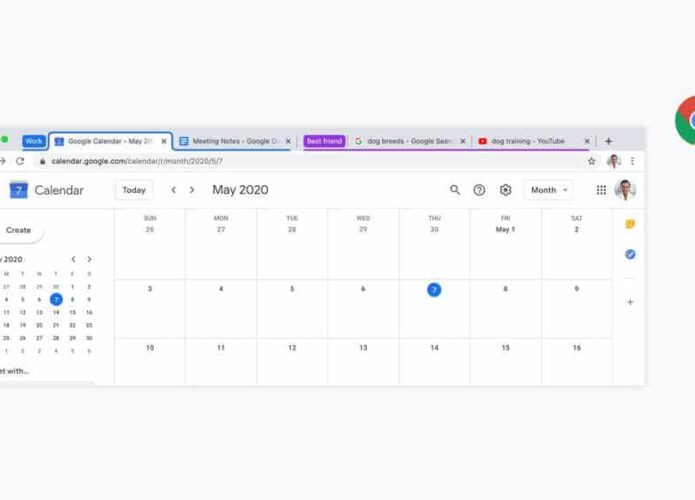Viewport: 695px width, 500px height.
Task: Click the Google Calendar logo
Action: point(19,190)
